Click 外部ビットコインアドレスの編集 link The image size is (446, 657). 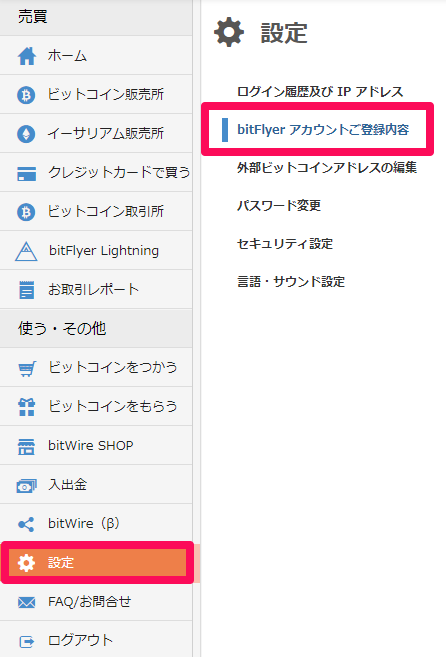click(327, 168)
